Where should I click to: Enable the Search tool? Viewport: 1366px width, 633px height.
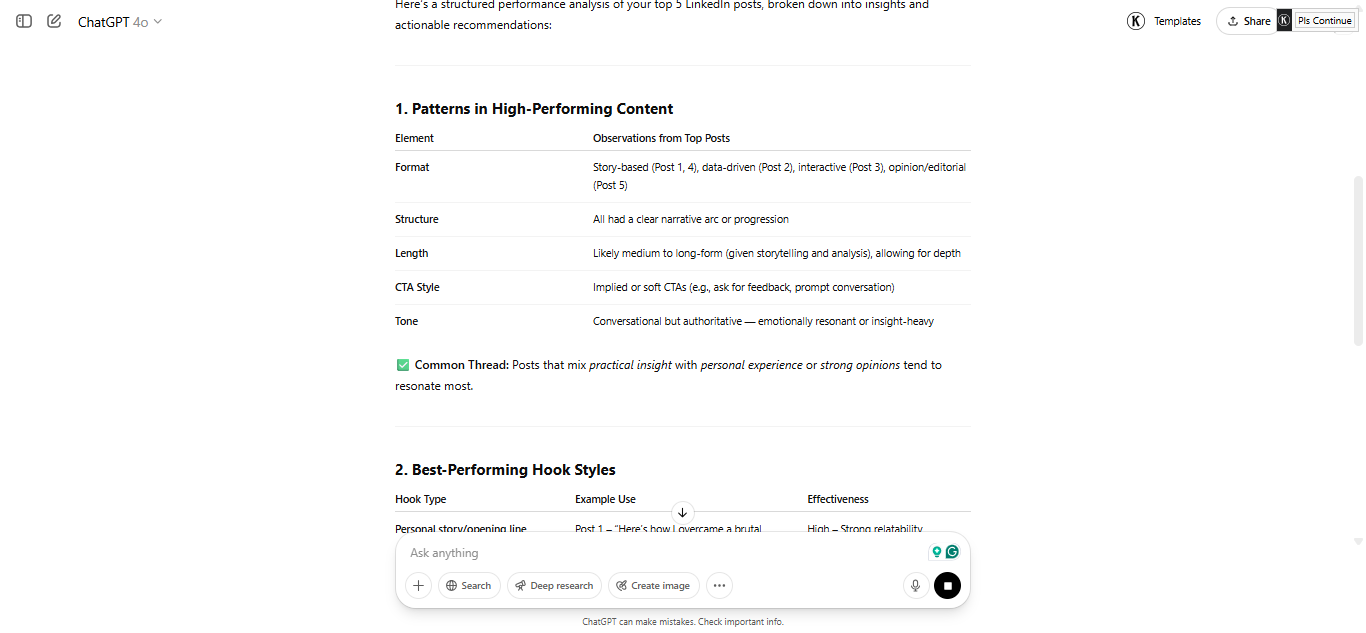(x=469, y=586)
